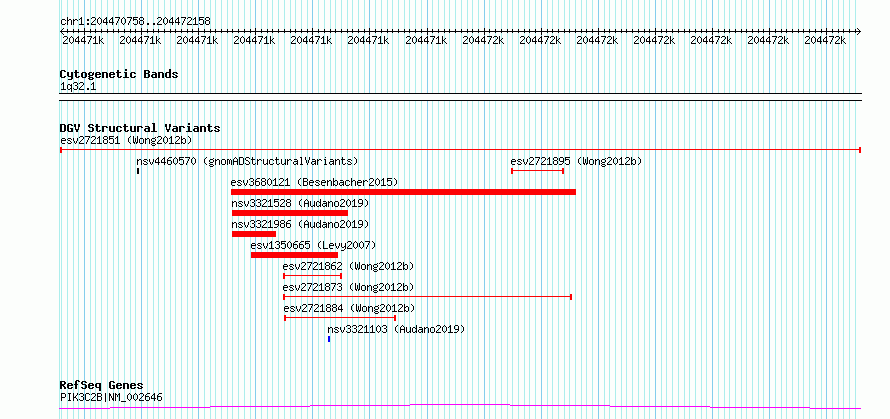Click the black 1q32.1 cytogenetic band bar
Image resolution: width=890 pixels, height=419 pixels.
(x=460, y=97)
